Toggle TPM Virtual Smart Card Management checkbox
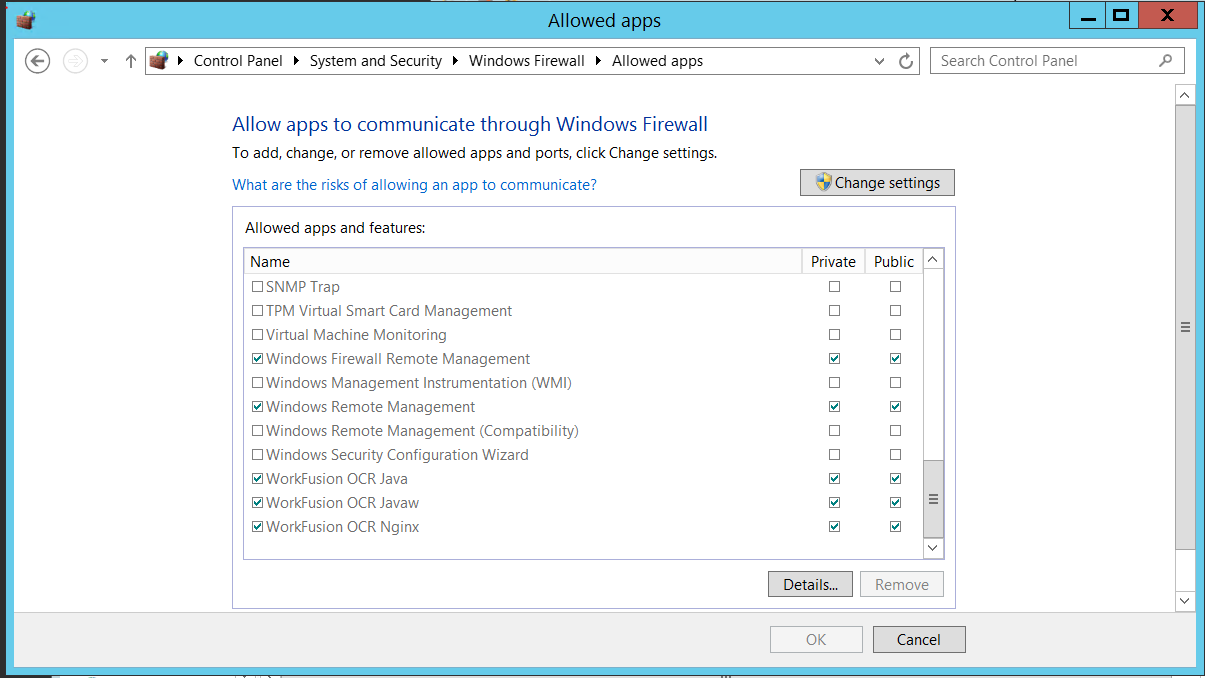1205x678 pixels. (x=258, y=311)
